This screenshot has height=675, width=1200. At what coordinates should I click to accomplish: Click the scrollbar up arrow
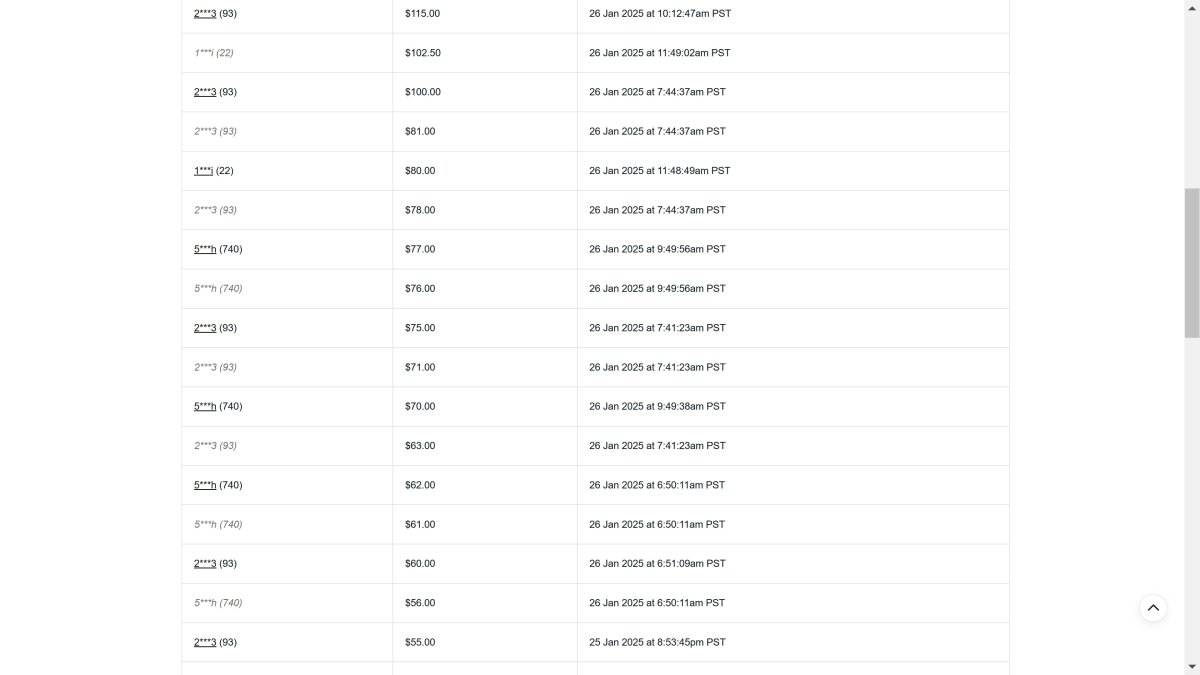tap(1192, 7)
